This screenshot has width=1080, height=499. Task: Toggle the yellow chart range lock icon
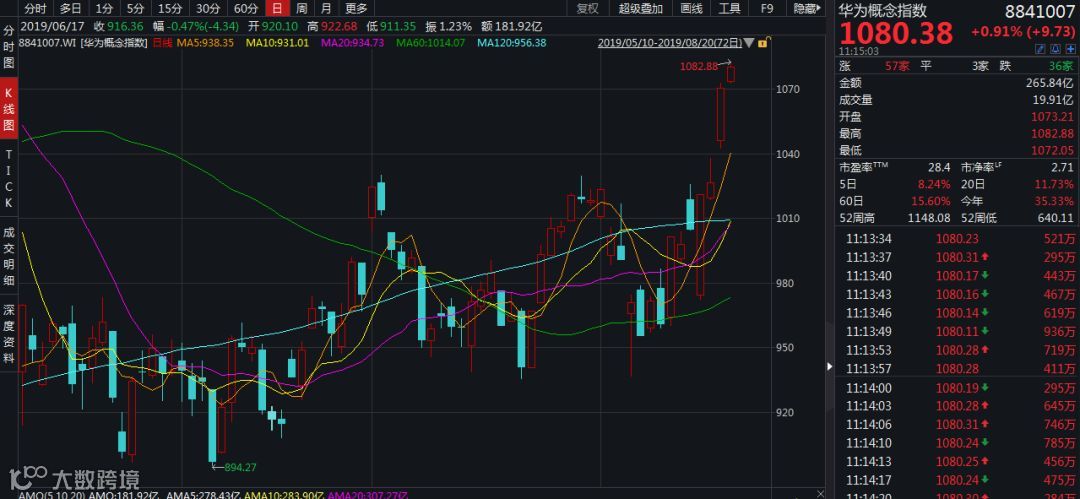(x=762, y=43)
